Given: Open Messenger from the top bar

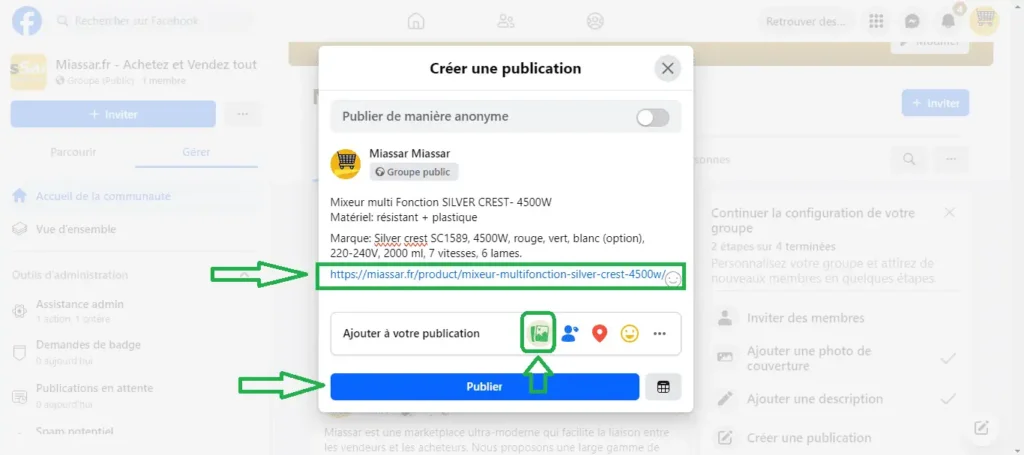Looking at the screenshot, I should click(x=912, y=21).
